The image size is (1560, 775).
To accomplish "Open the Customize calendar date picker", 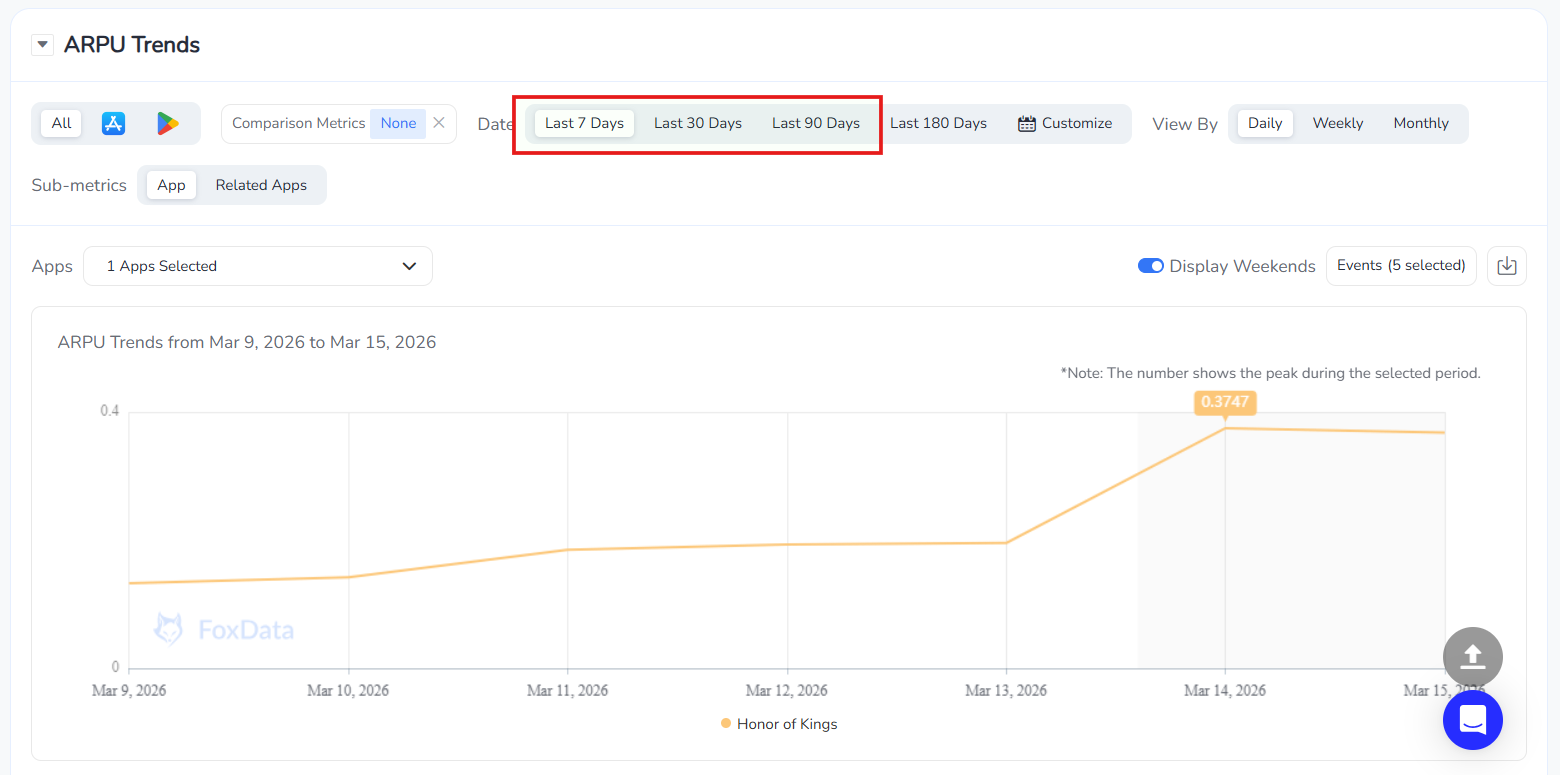I will coord(1065,123).
